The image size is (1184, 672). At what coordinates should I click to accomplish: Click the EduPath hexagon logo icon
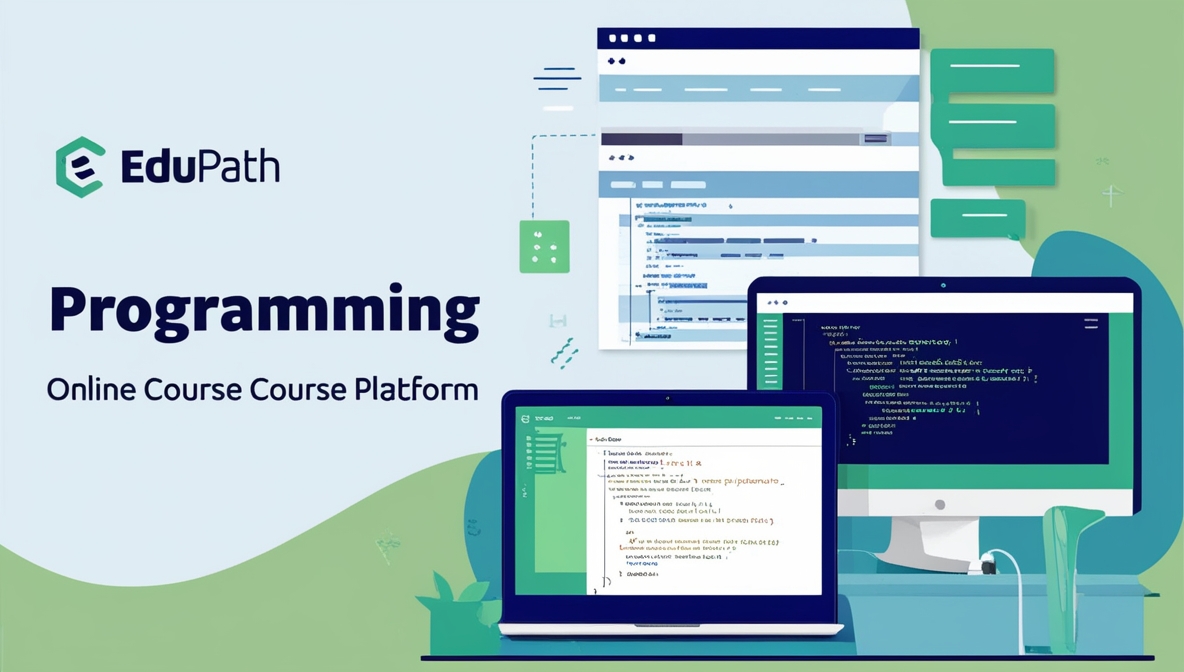click(80, 167)
